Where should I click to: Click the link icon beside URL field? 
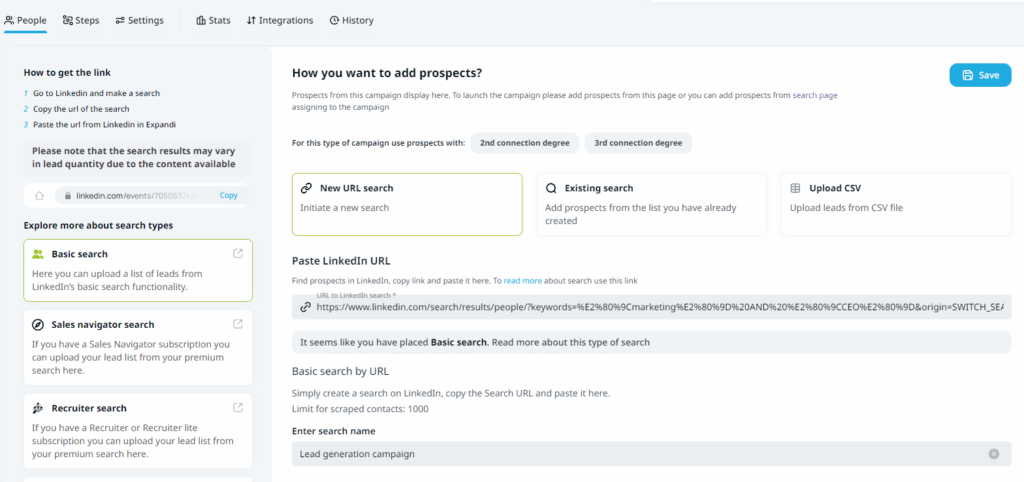(305, 307)
